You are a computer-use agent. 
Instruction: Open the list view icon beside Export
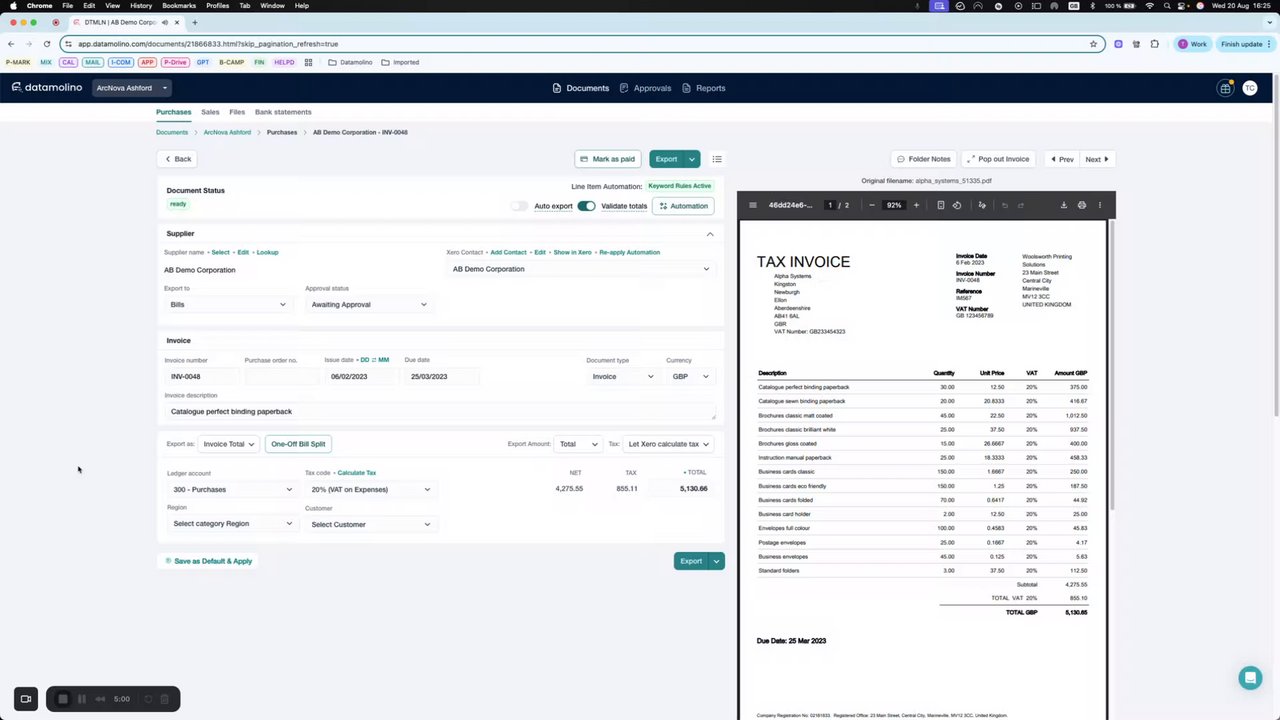coord(717,159)
